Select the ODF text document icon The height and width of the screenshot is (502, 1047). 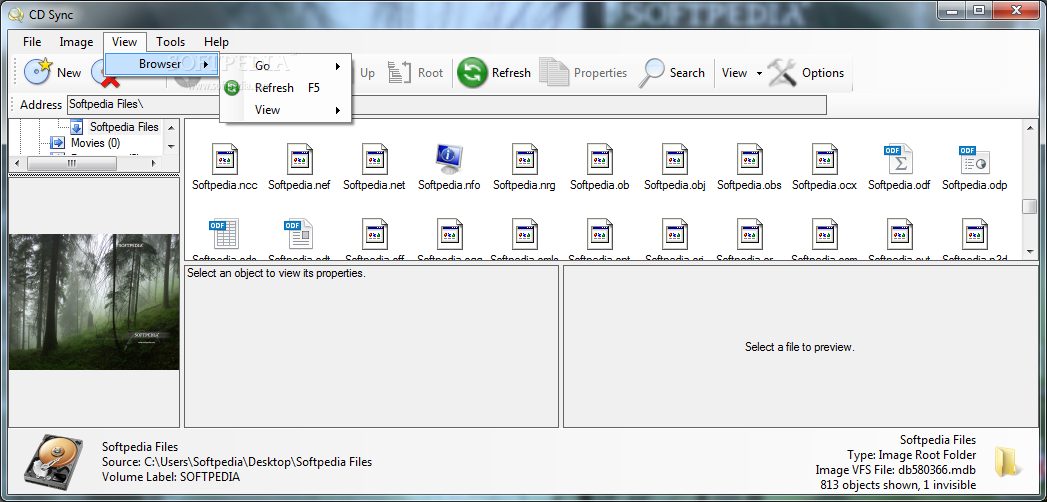point(299,234)
